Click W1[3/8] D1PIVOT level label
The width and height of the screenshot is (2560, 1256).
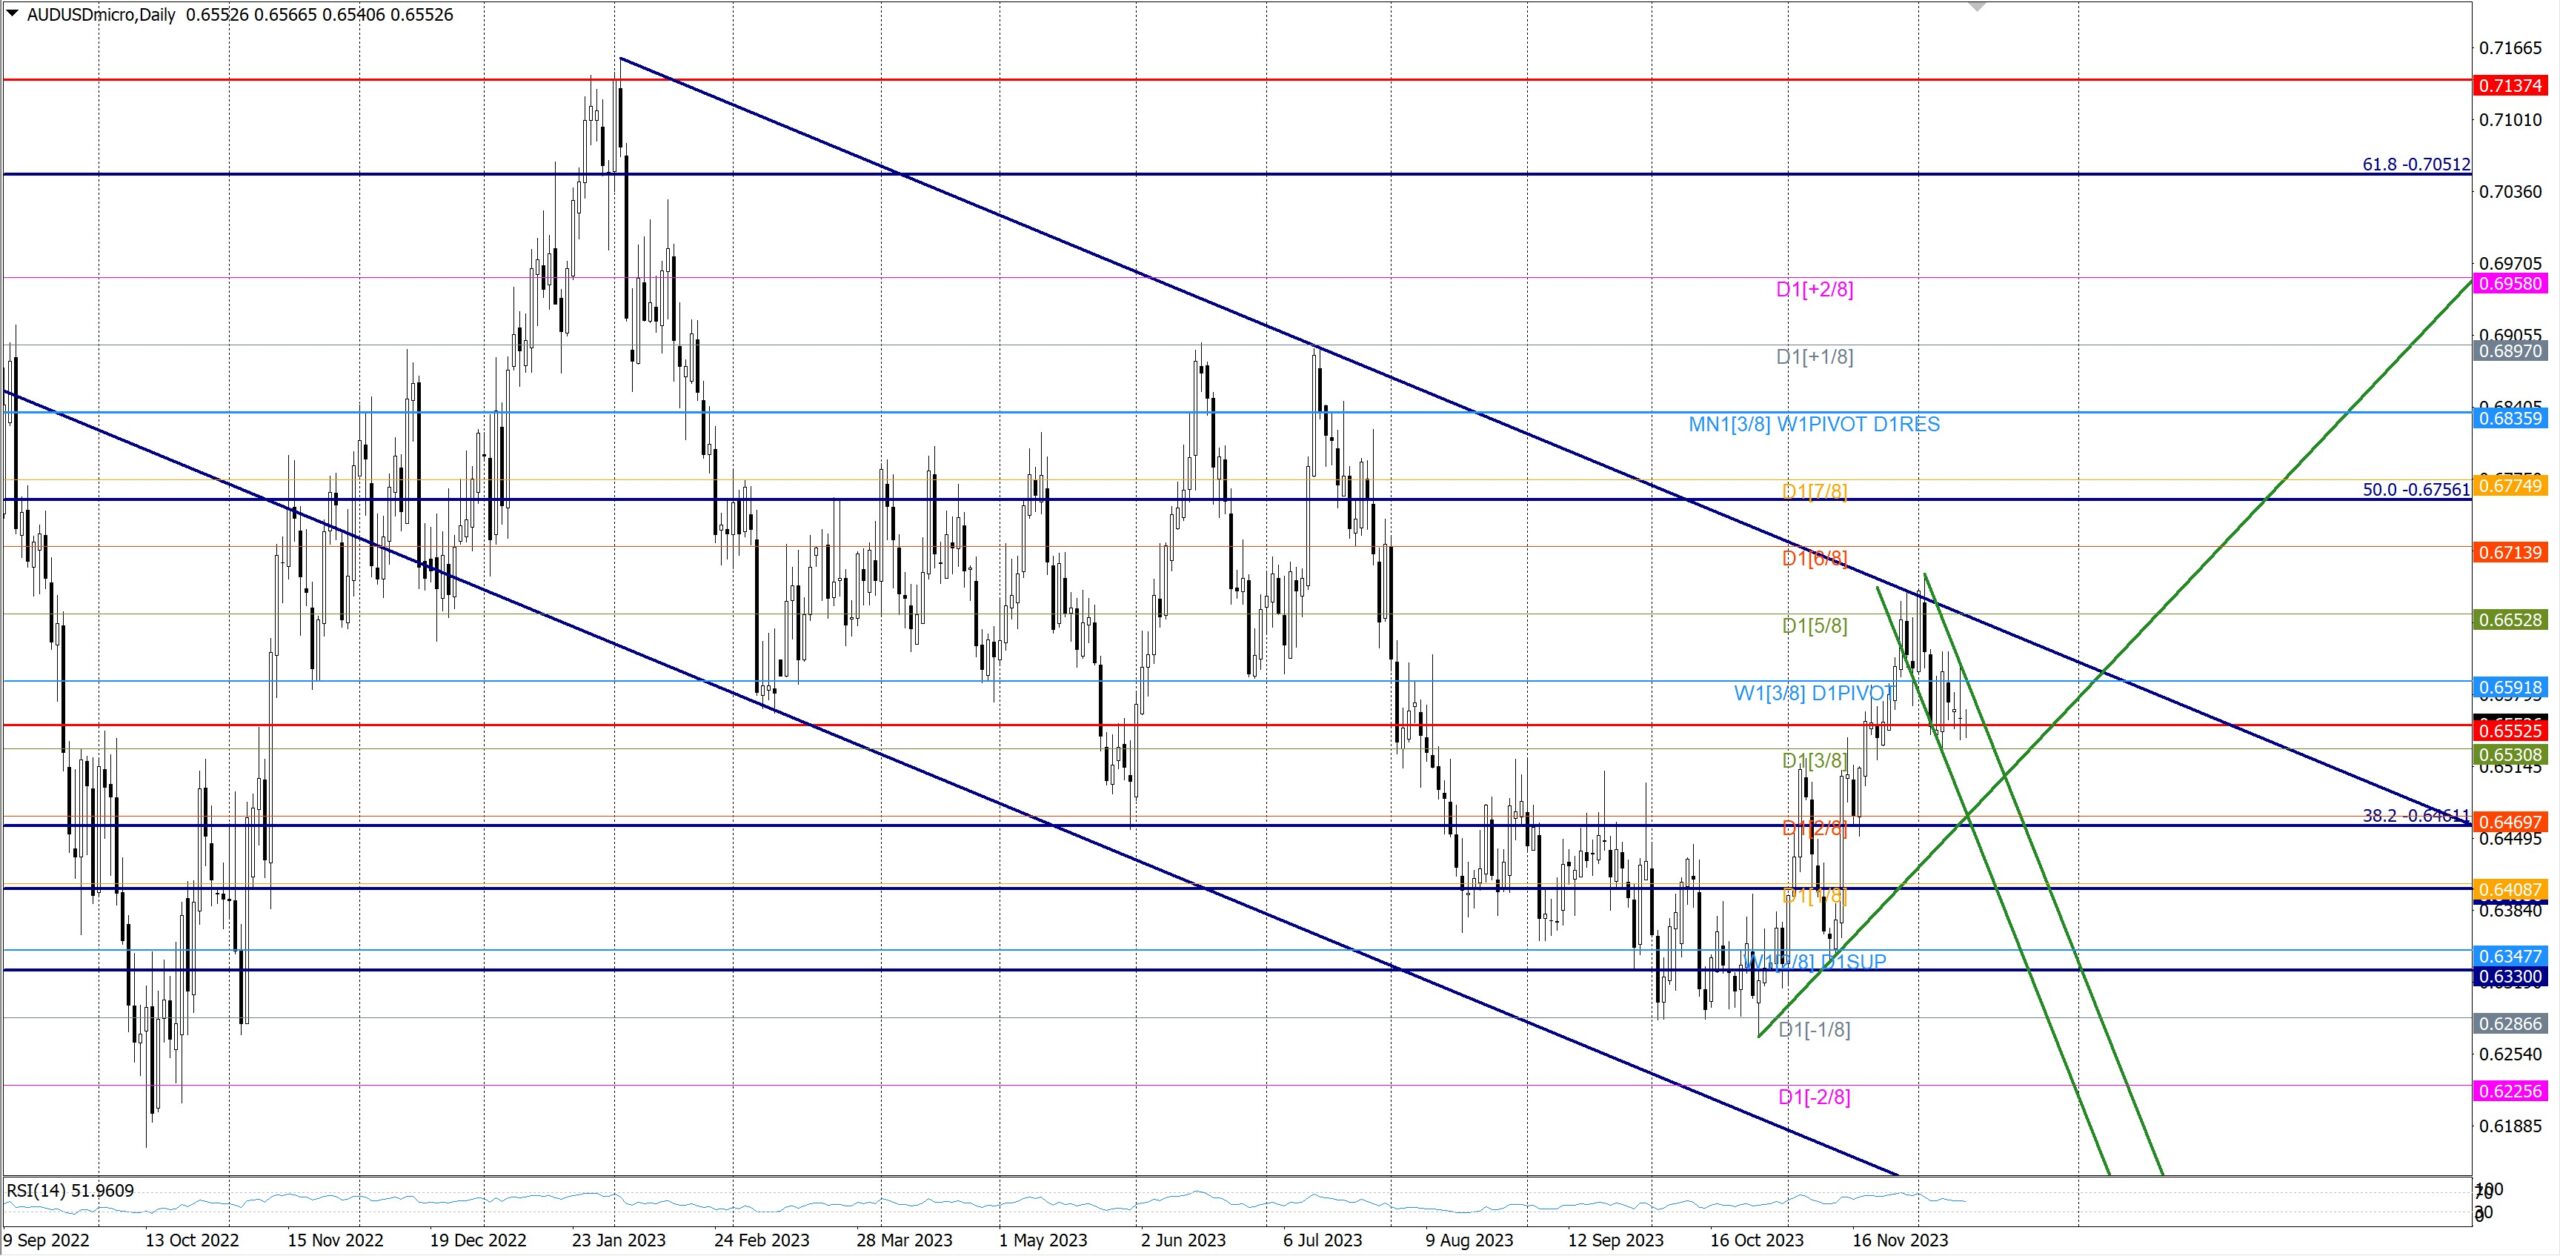coord(1814,694)
